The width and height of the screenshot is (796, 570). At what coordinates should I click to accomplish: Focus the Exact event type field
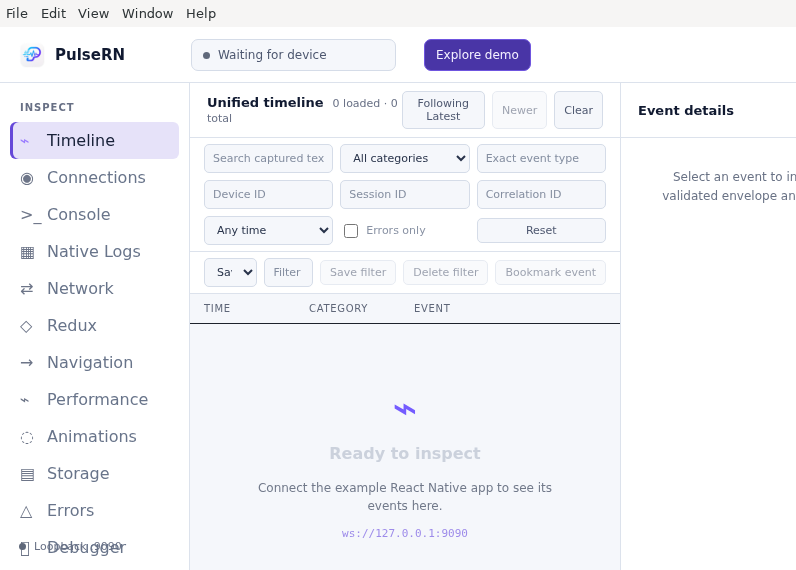(x=541, y=158)
